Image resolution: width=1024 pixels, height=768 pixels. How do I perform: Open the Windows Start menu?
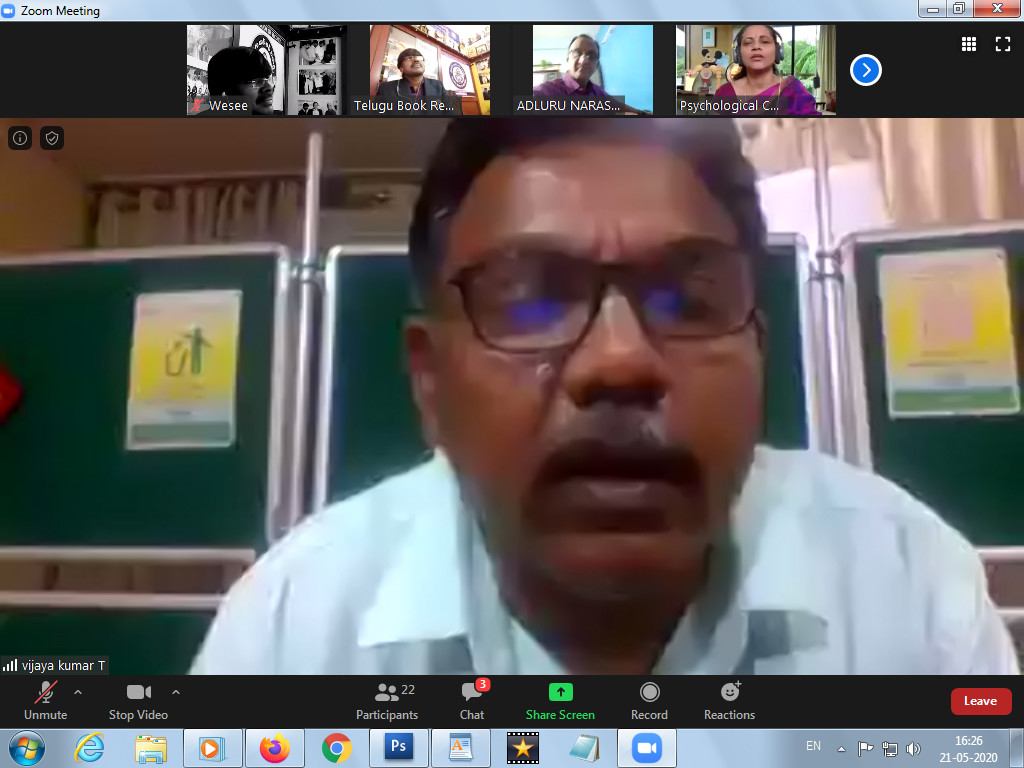[x=26, y=748]
